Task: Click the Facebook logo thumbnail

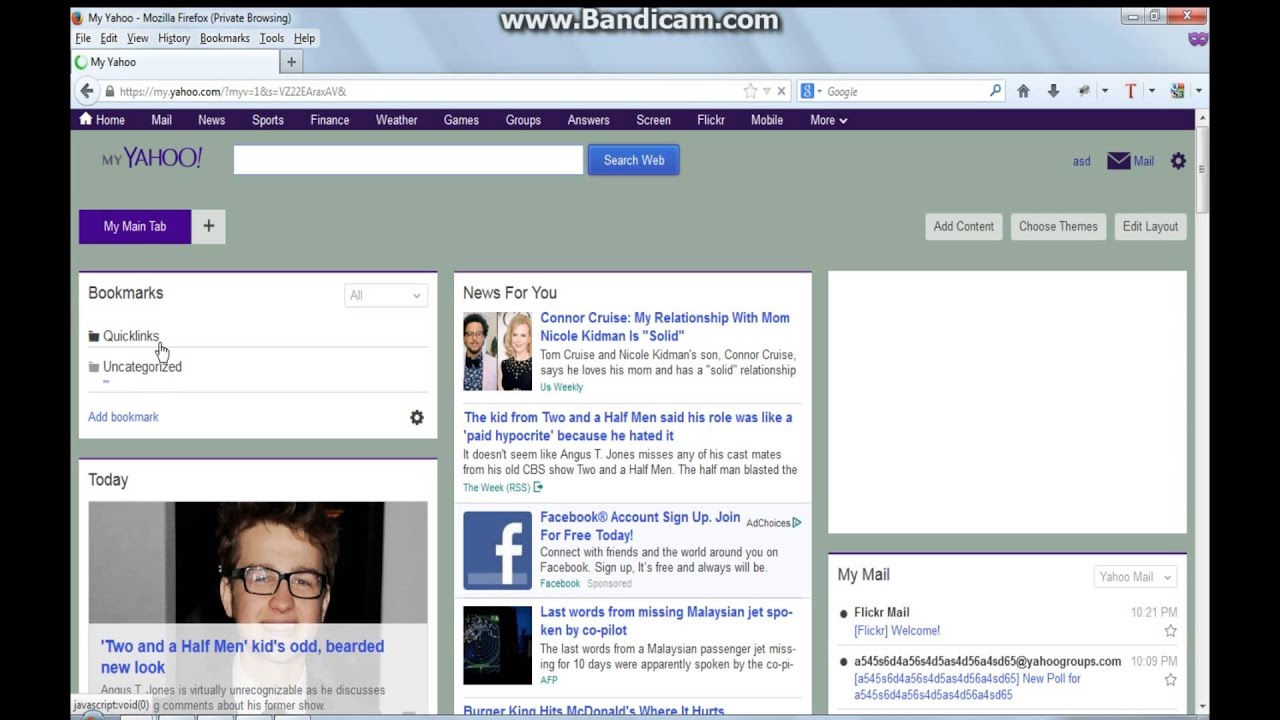Action: 497,551
